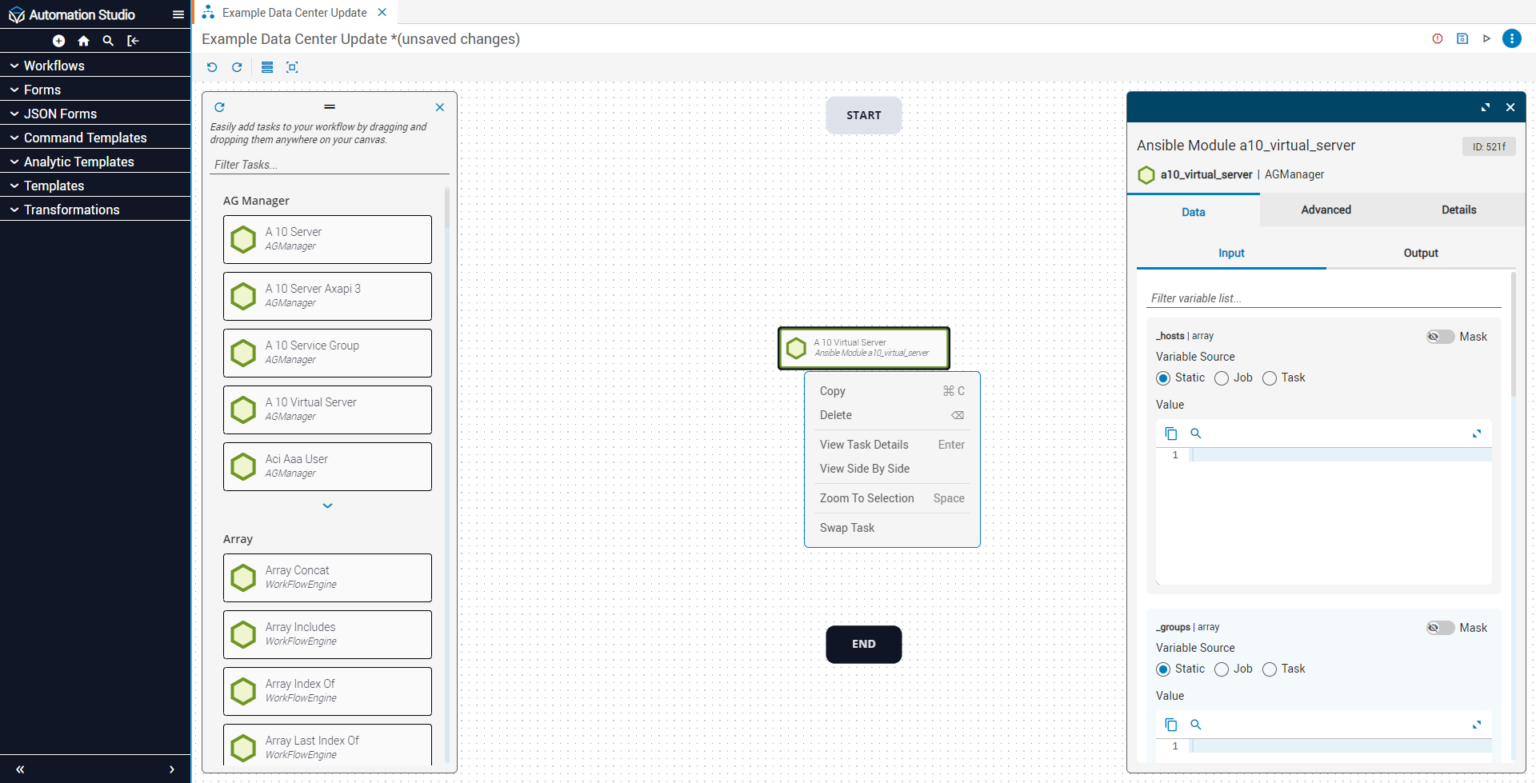Refresh the task palette list
Viewport: 1536px width, 783px height.
pyautogui.click(x=219, y=107)
